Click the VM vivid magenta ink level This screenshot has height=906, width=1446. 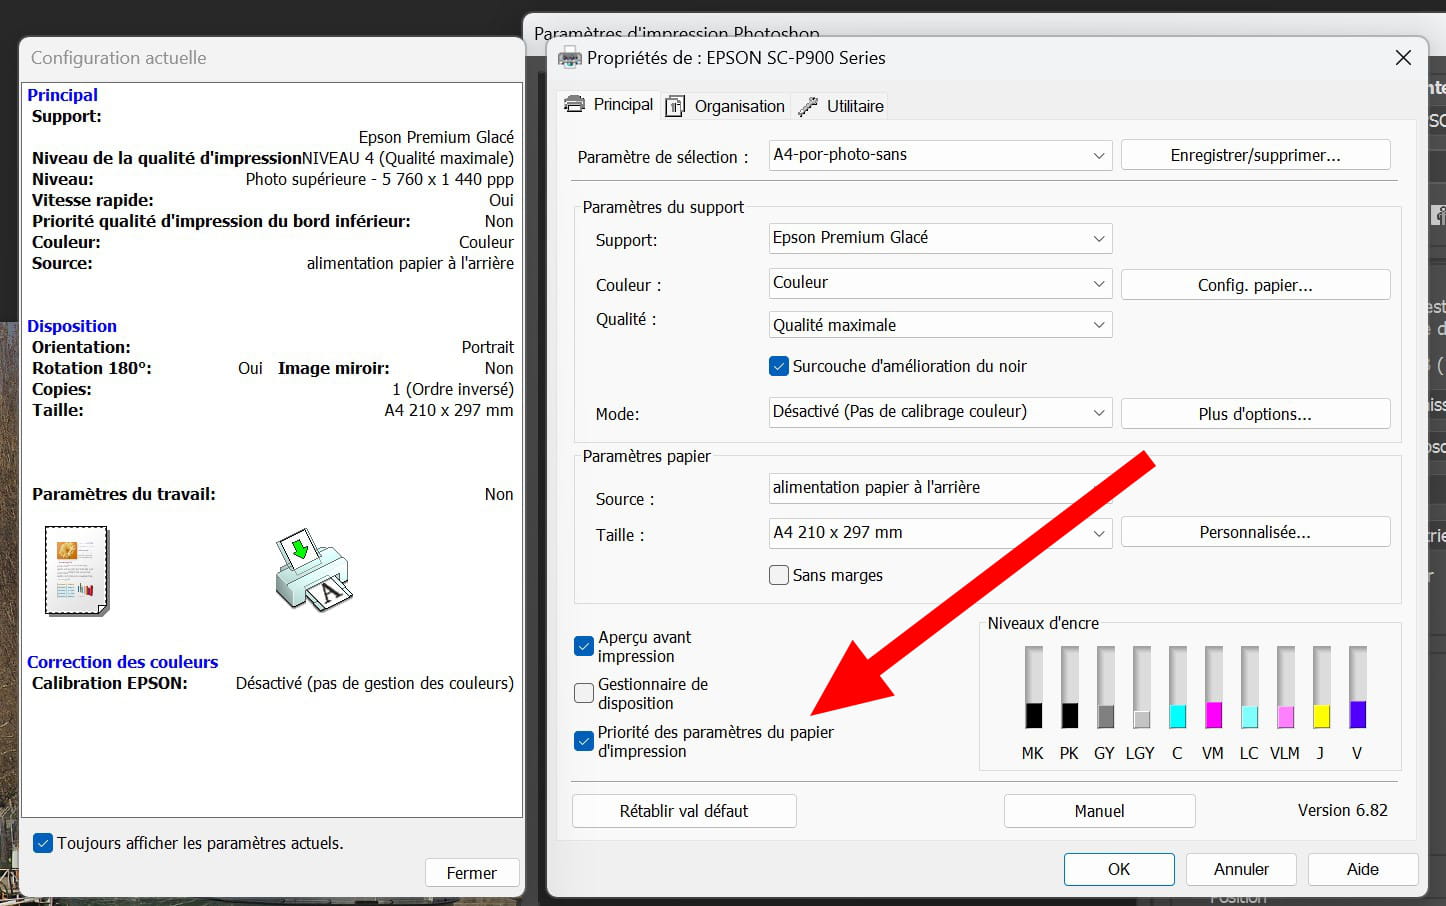click(x=1214, y=687)
